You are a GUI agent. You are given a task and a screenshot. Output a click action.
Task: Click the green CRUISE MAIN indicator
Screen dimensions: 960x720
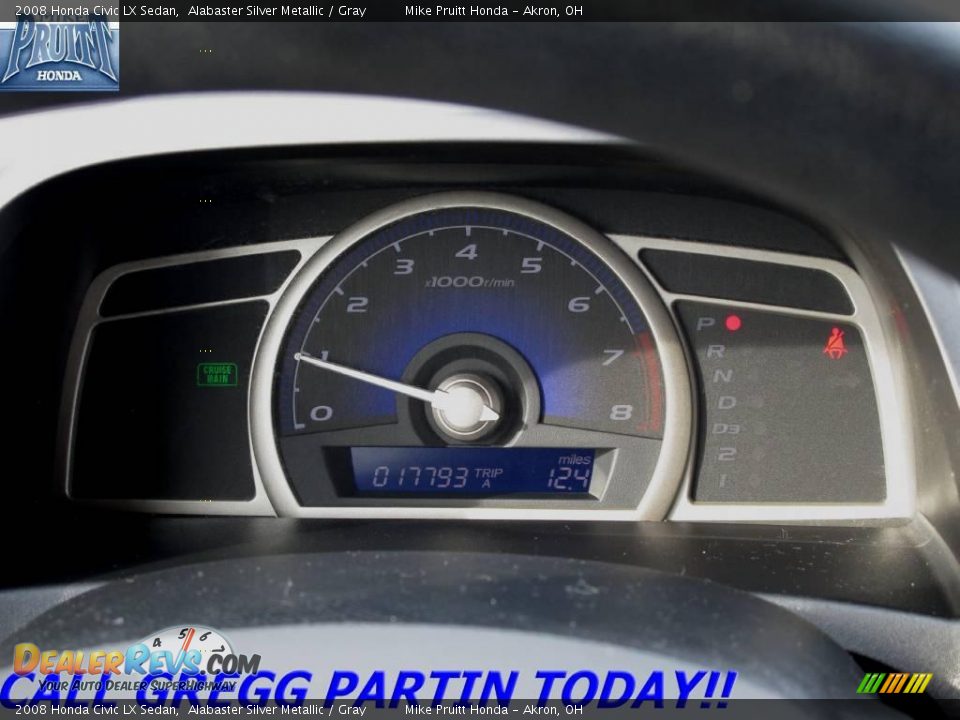pyautogui.click(x=217, y=374)
